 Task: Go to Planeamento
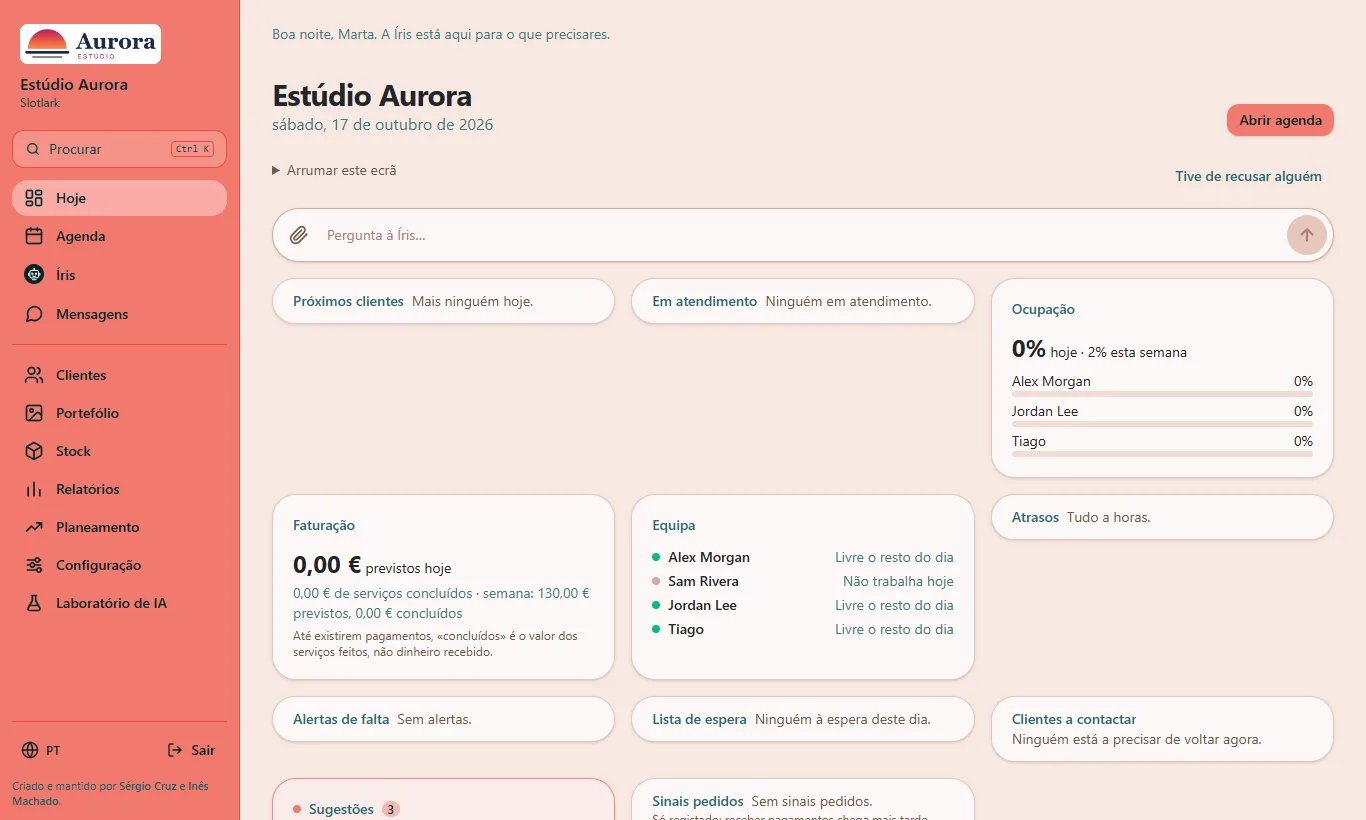coord(119,527)
